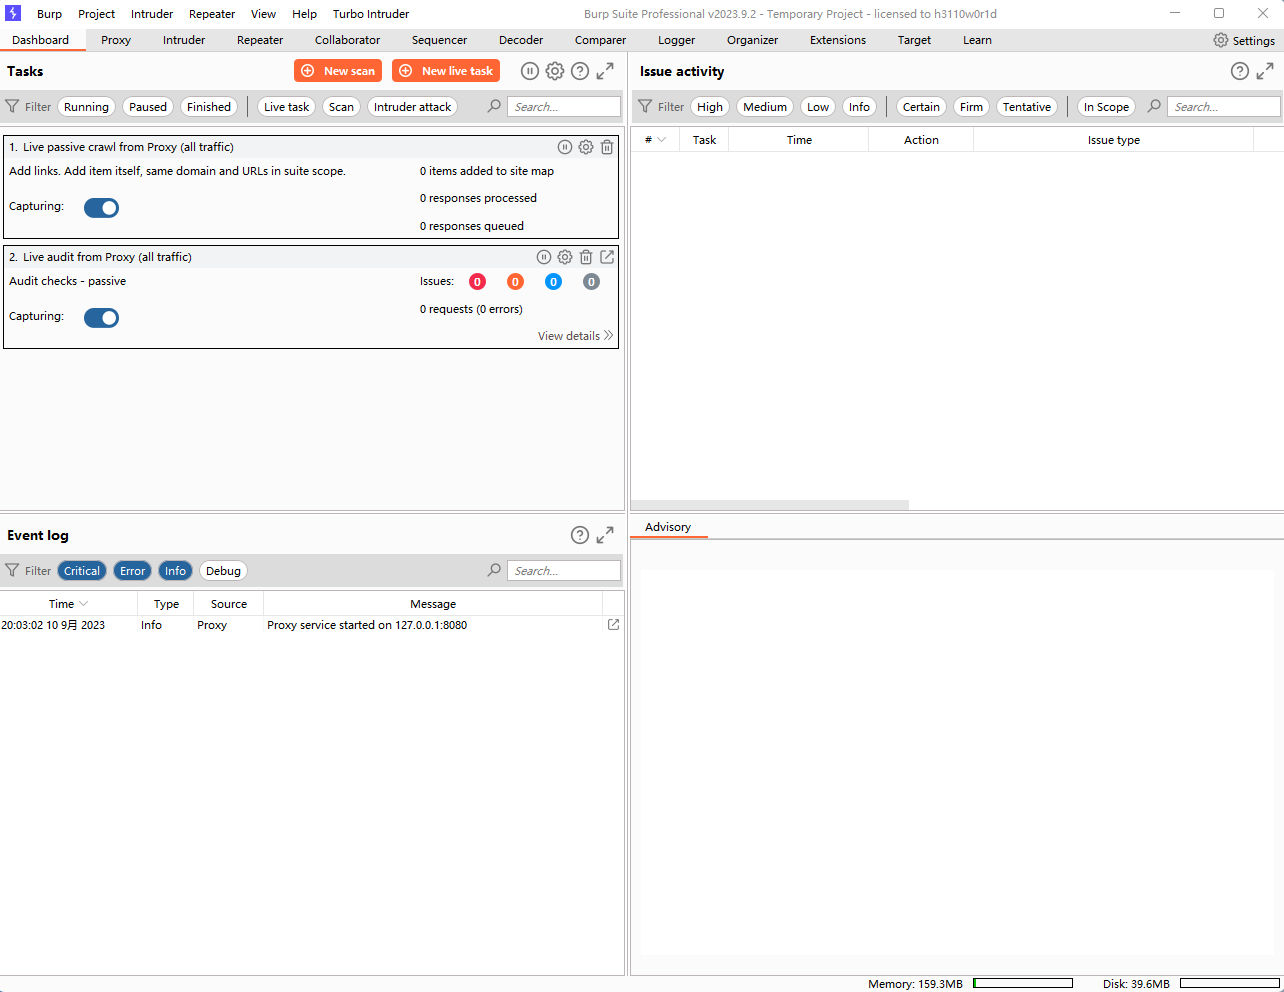Click the Issue activity filter funnel icon
This screenshot has width=1284, height=992.
point(645,106)
